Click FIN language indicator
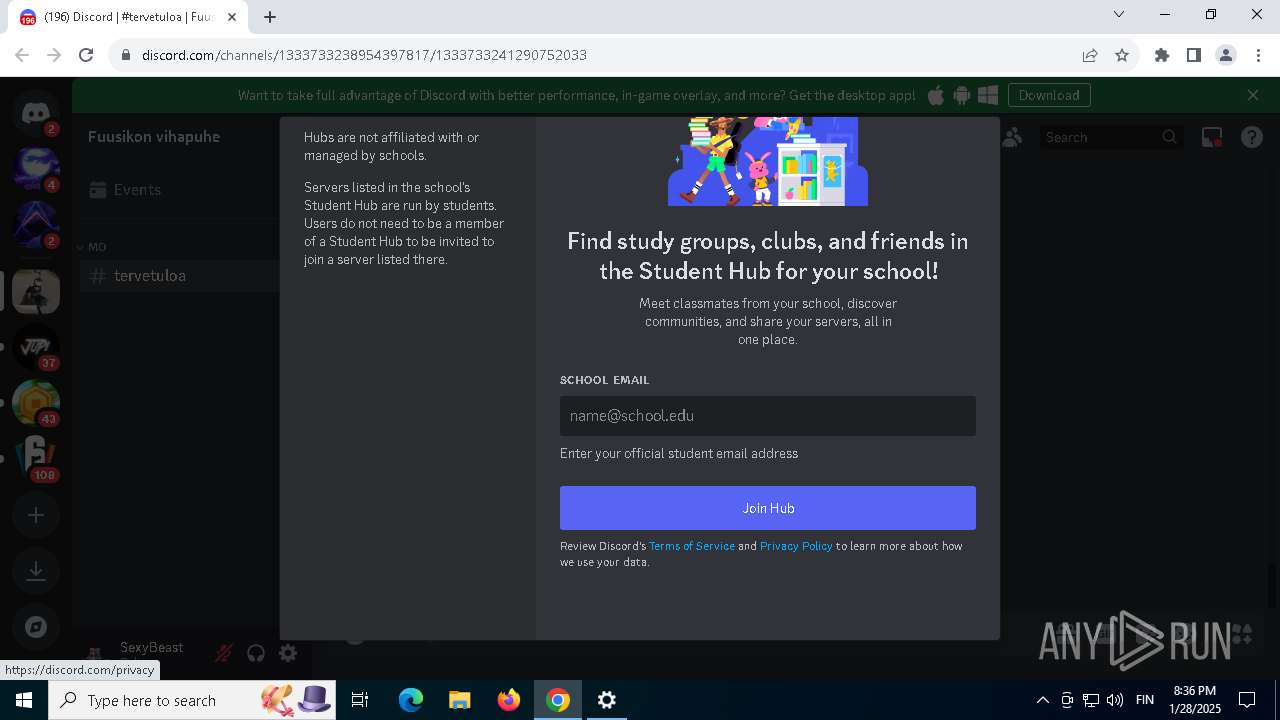Screen dimensions: 1280x720 pyautogui.click(x=1145, y=700)
